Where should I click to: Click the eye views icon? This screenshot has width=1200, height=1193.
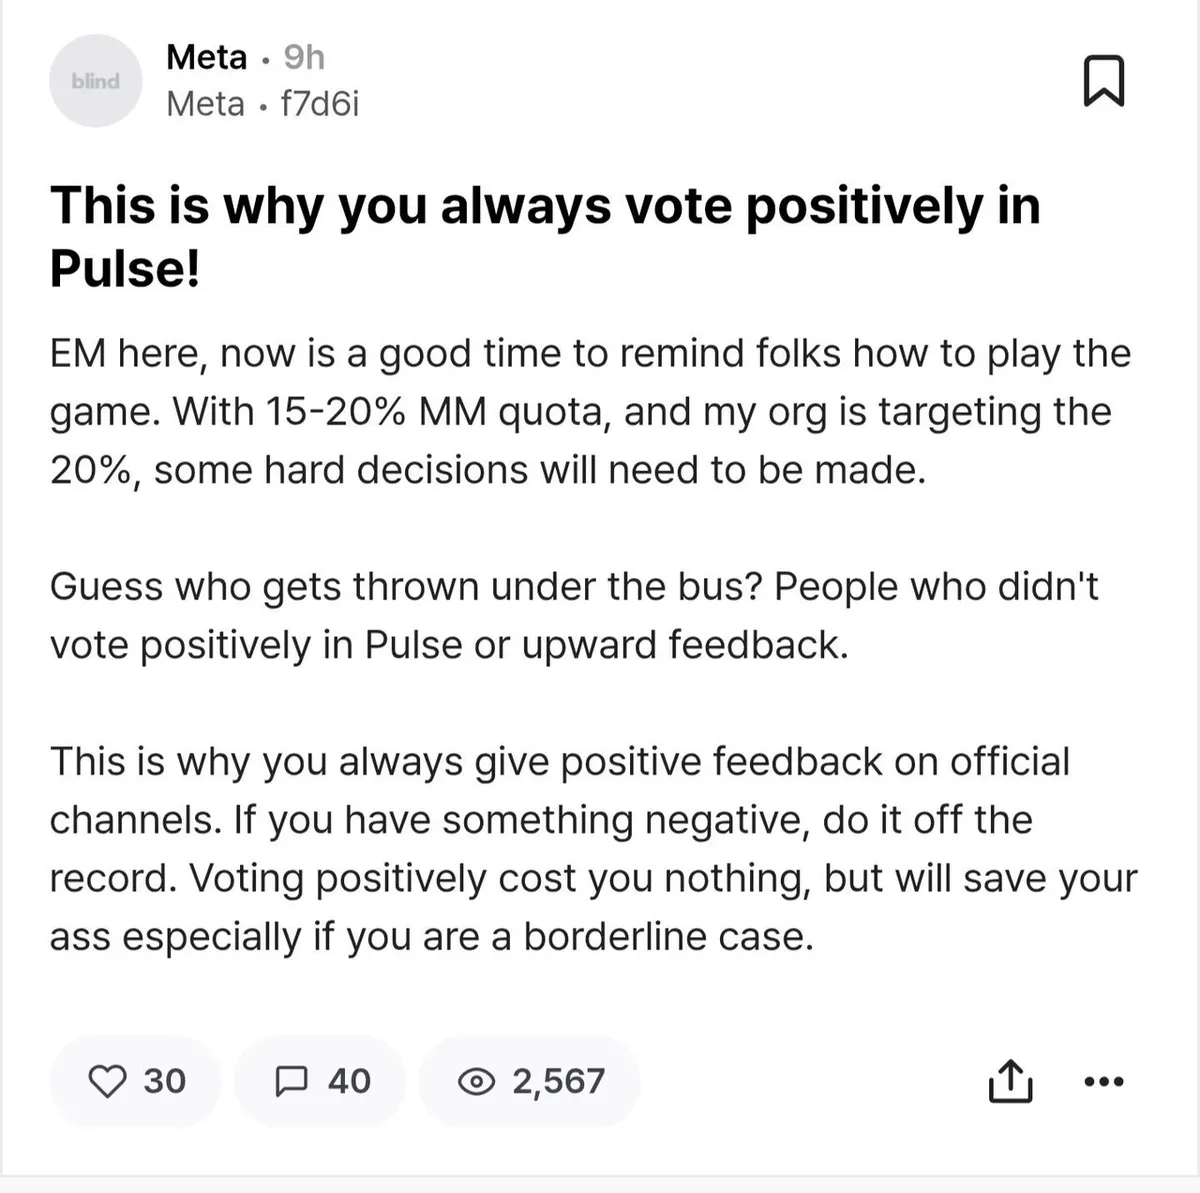click(476, 1081)
